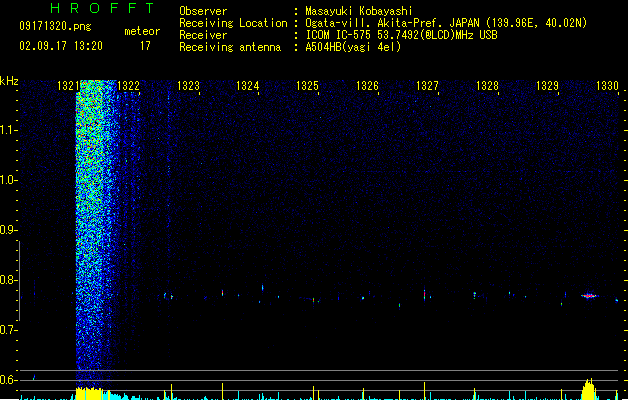
Task: Click time marker 1328
Action: coord(487,86)
